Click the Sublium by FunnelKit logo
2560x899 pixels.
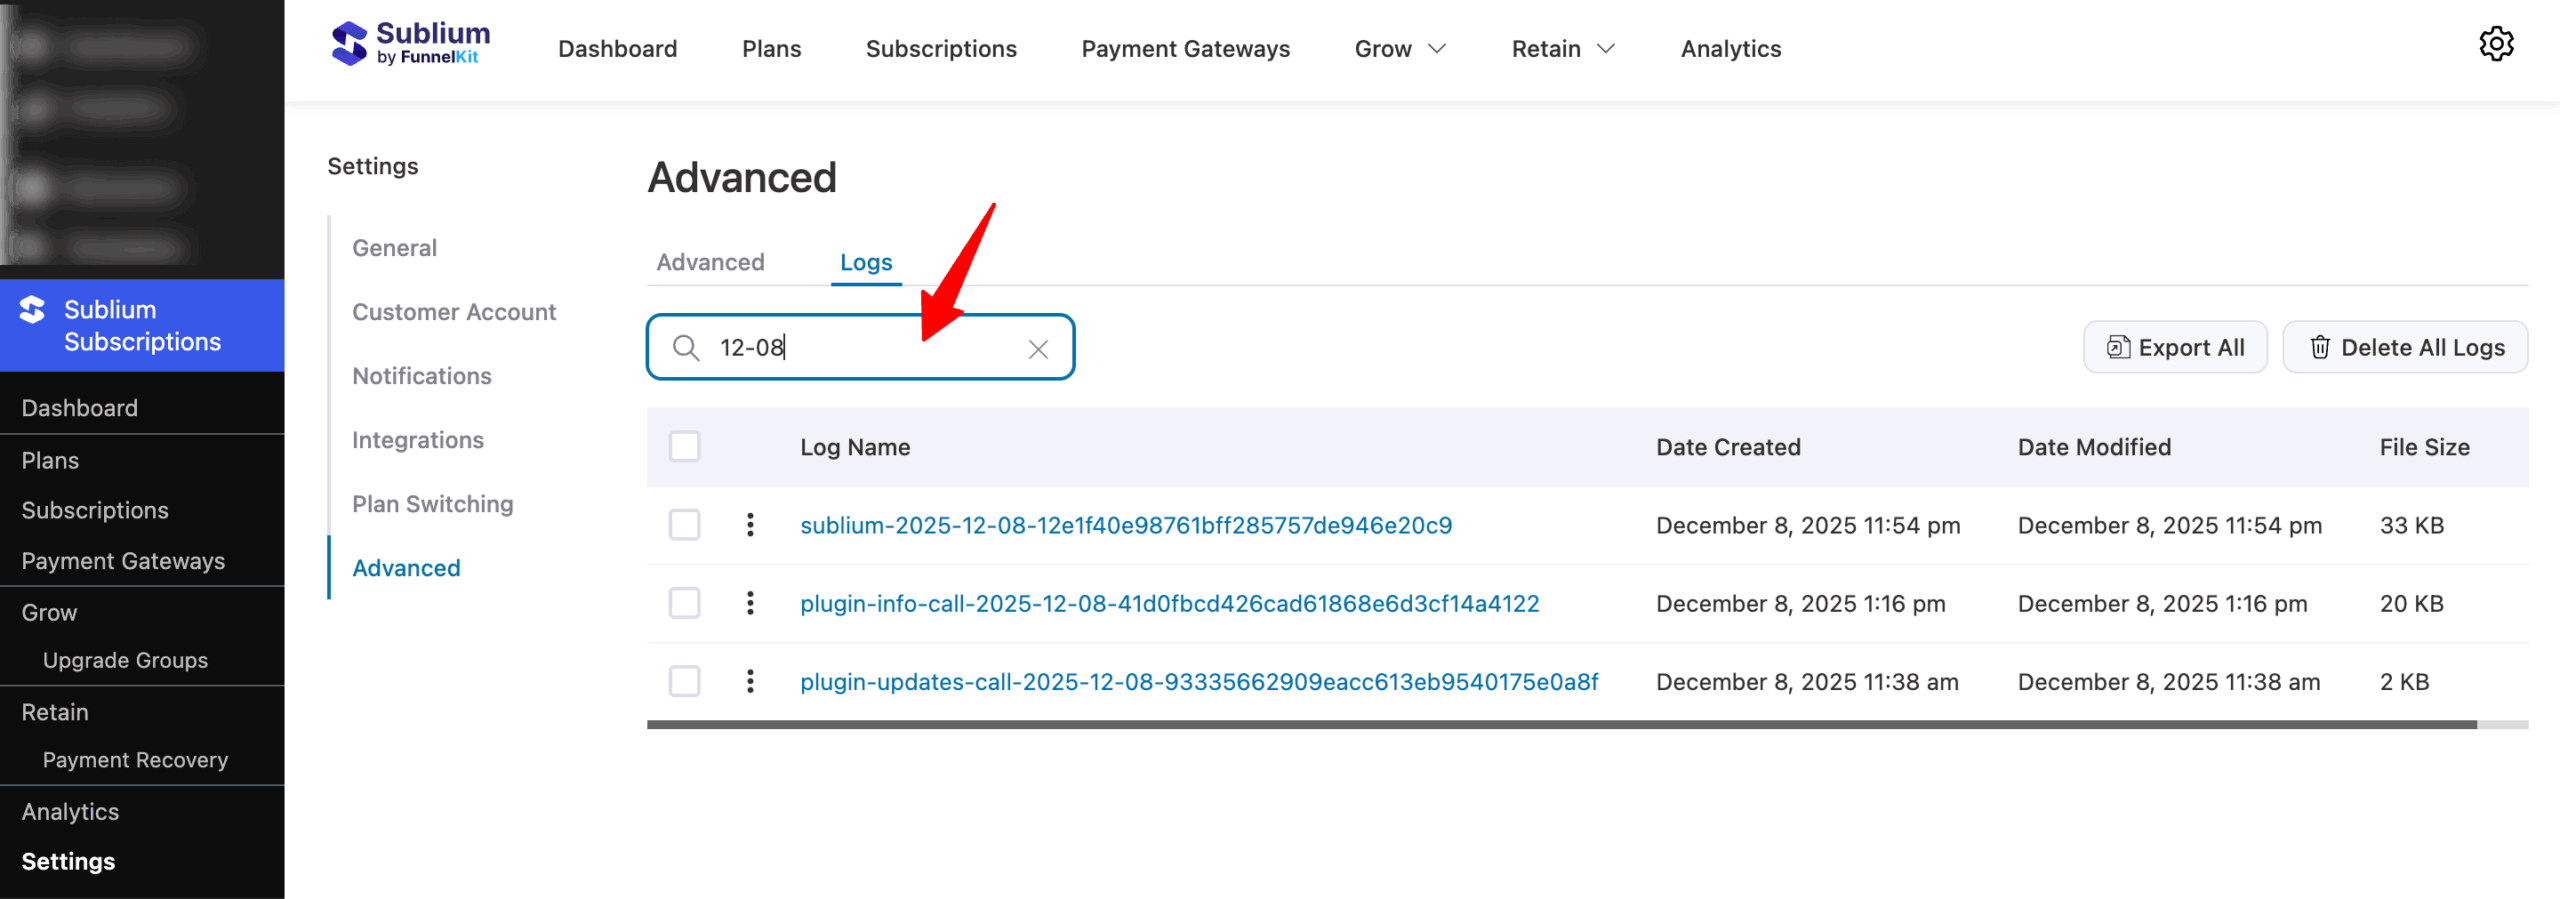[x=410, y=45]
